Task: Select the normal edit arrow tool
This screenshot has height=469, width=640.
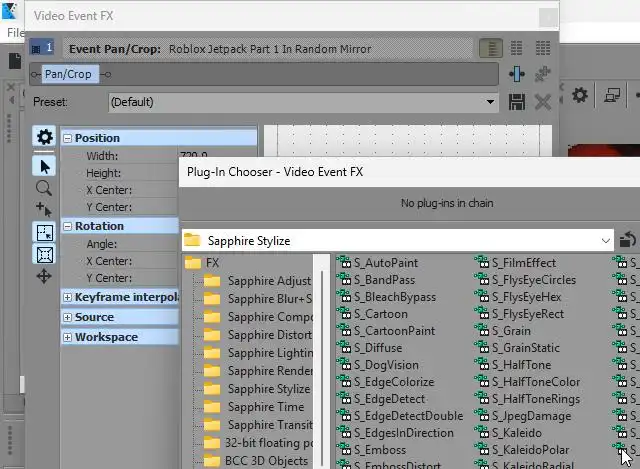Action: (x=44, y=167)
